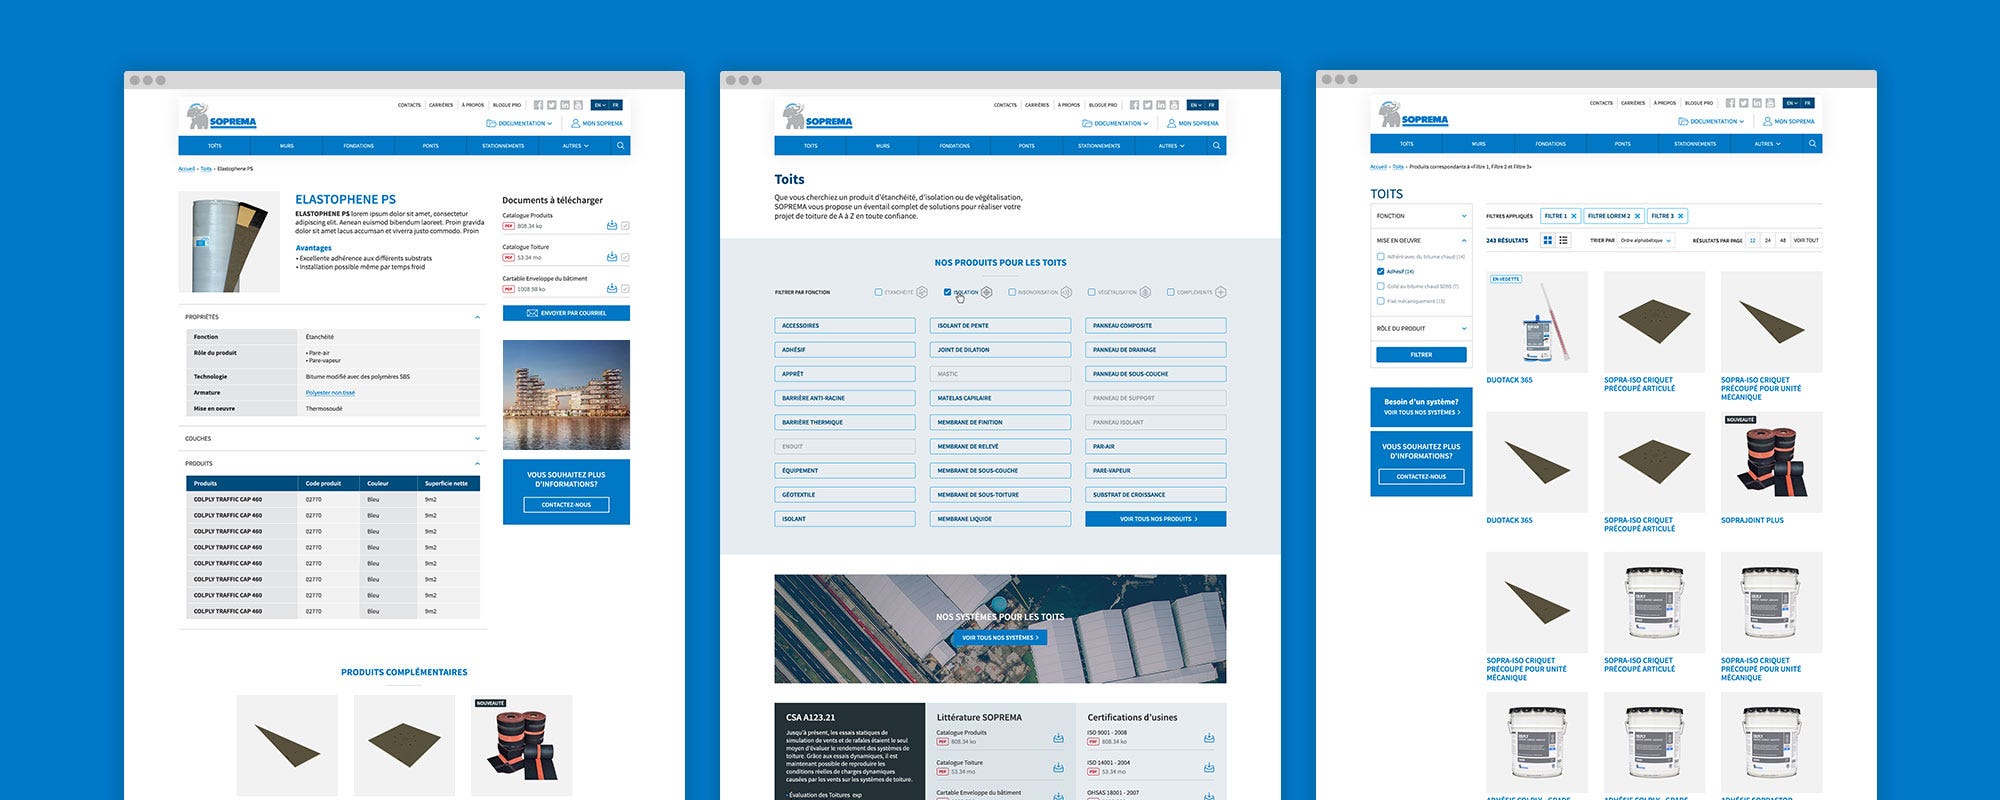Click the Filtrer button in the sidebar
Viewport: 2000px width, 800px height.
tap(1421, 355)
